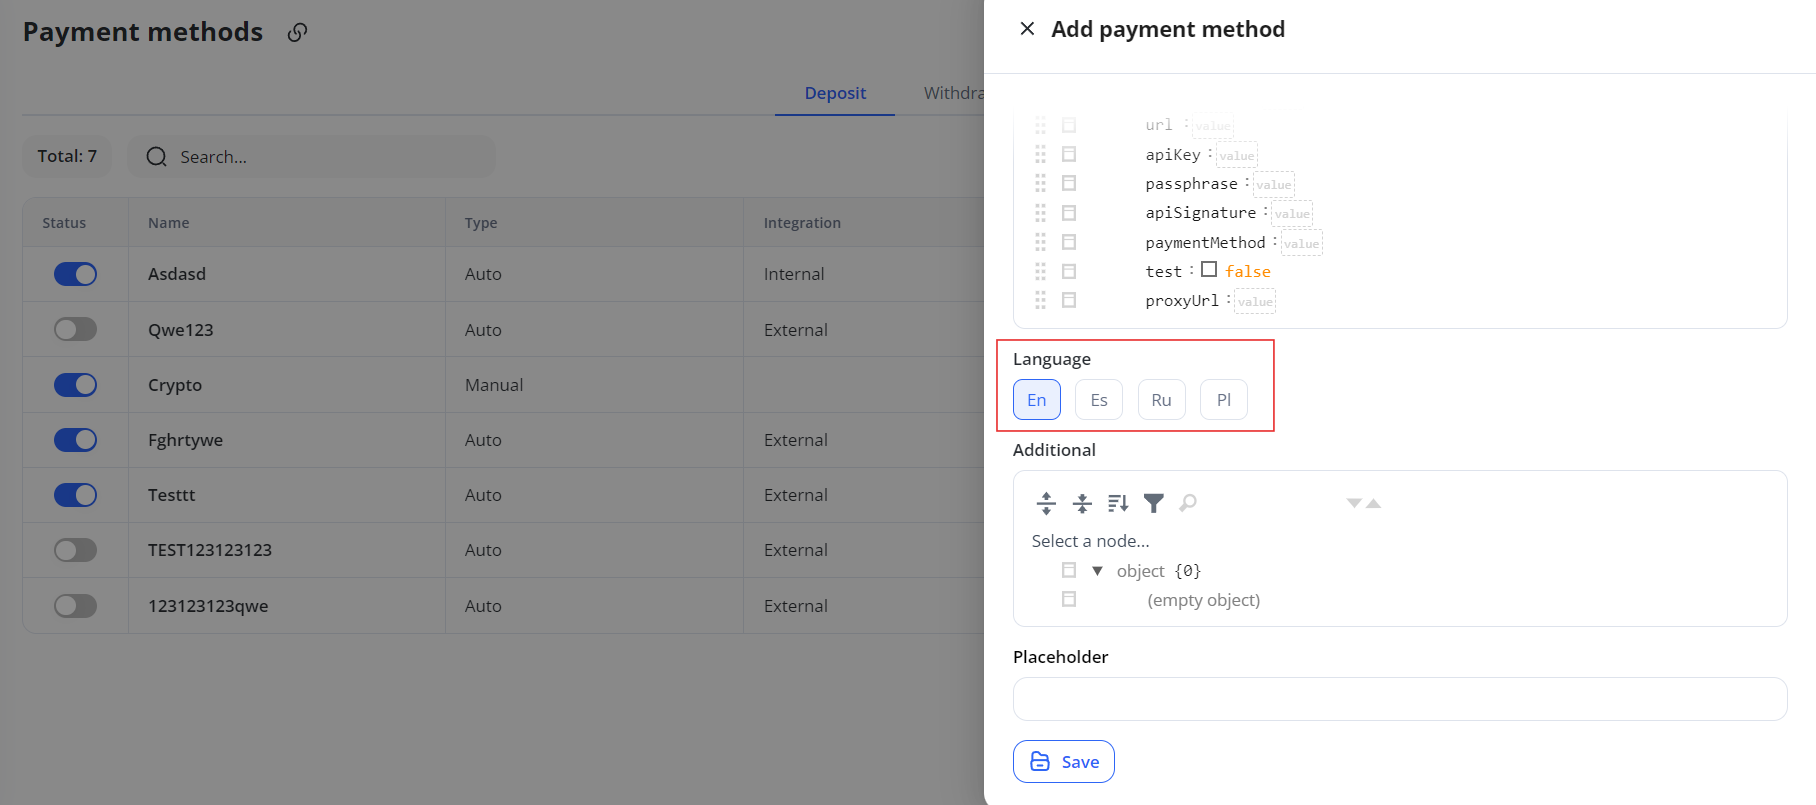Click the search magnifier icon

click(156, 157)
